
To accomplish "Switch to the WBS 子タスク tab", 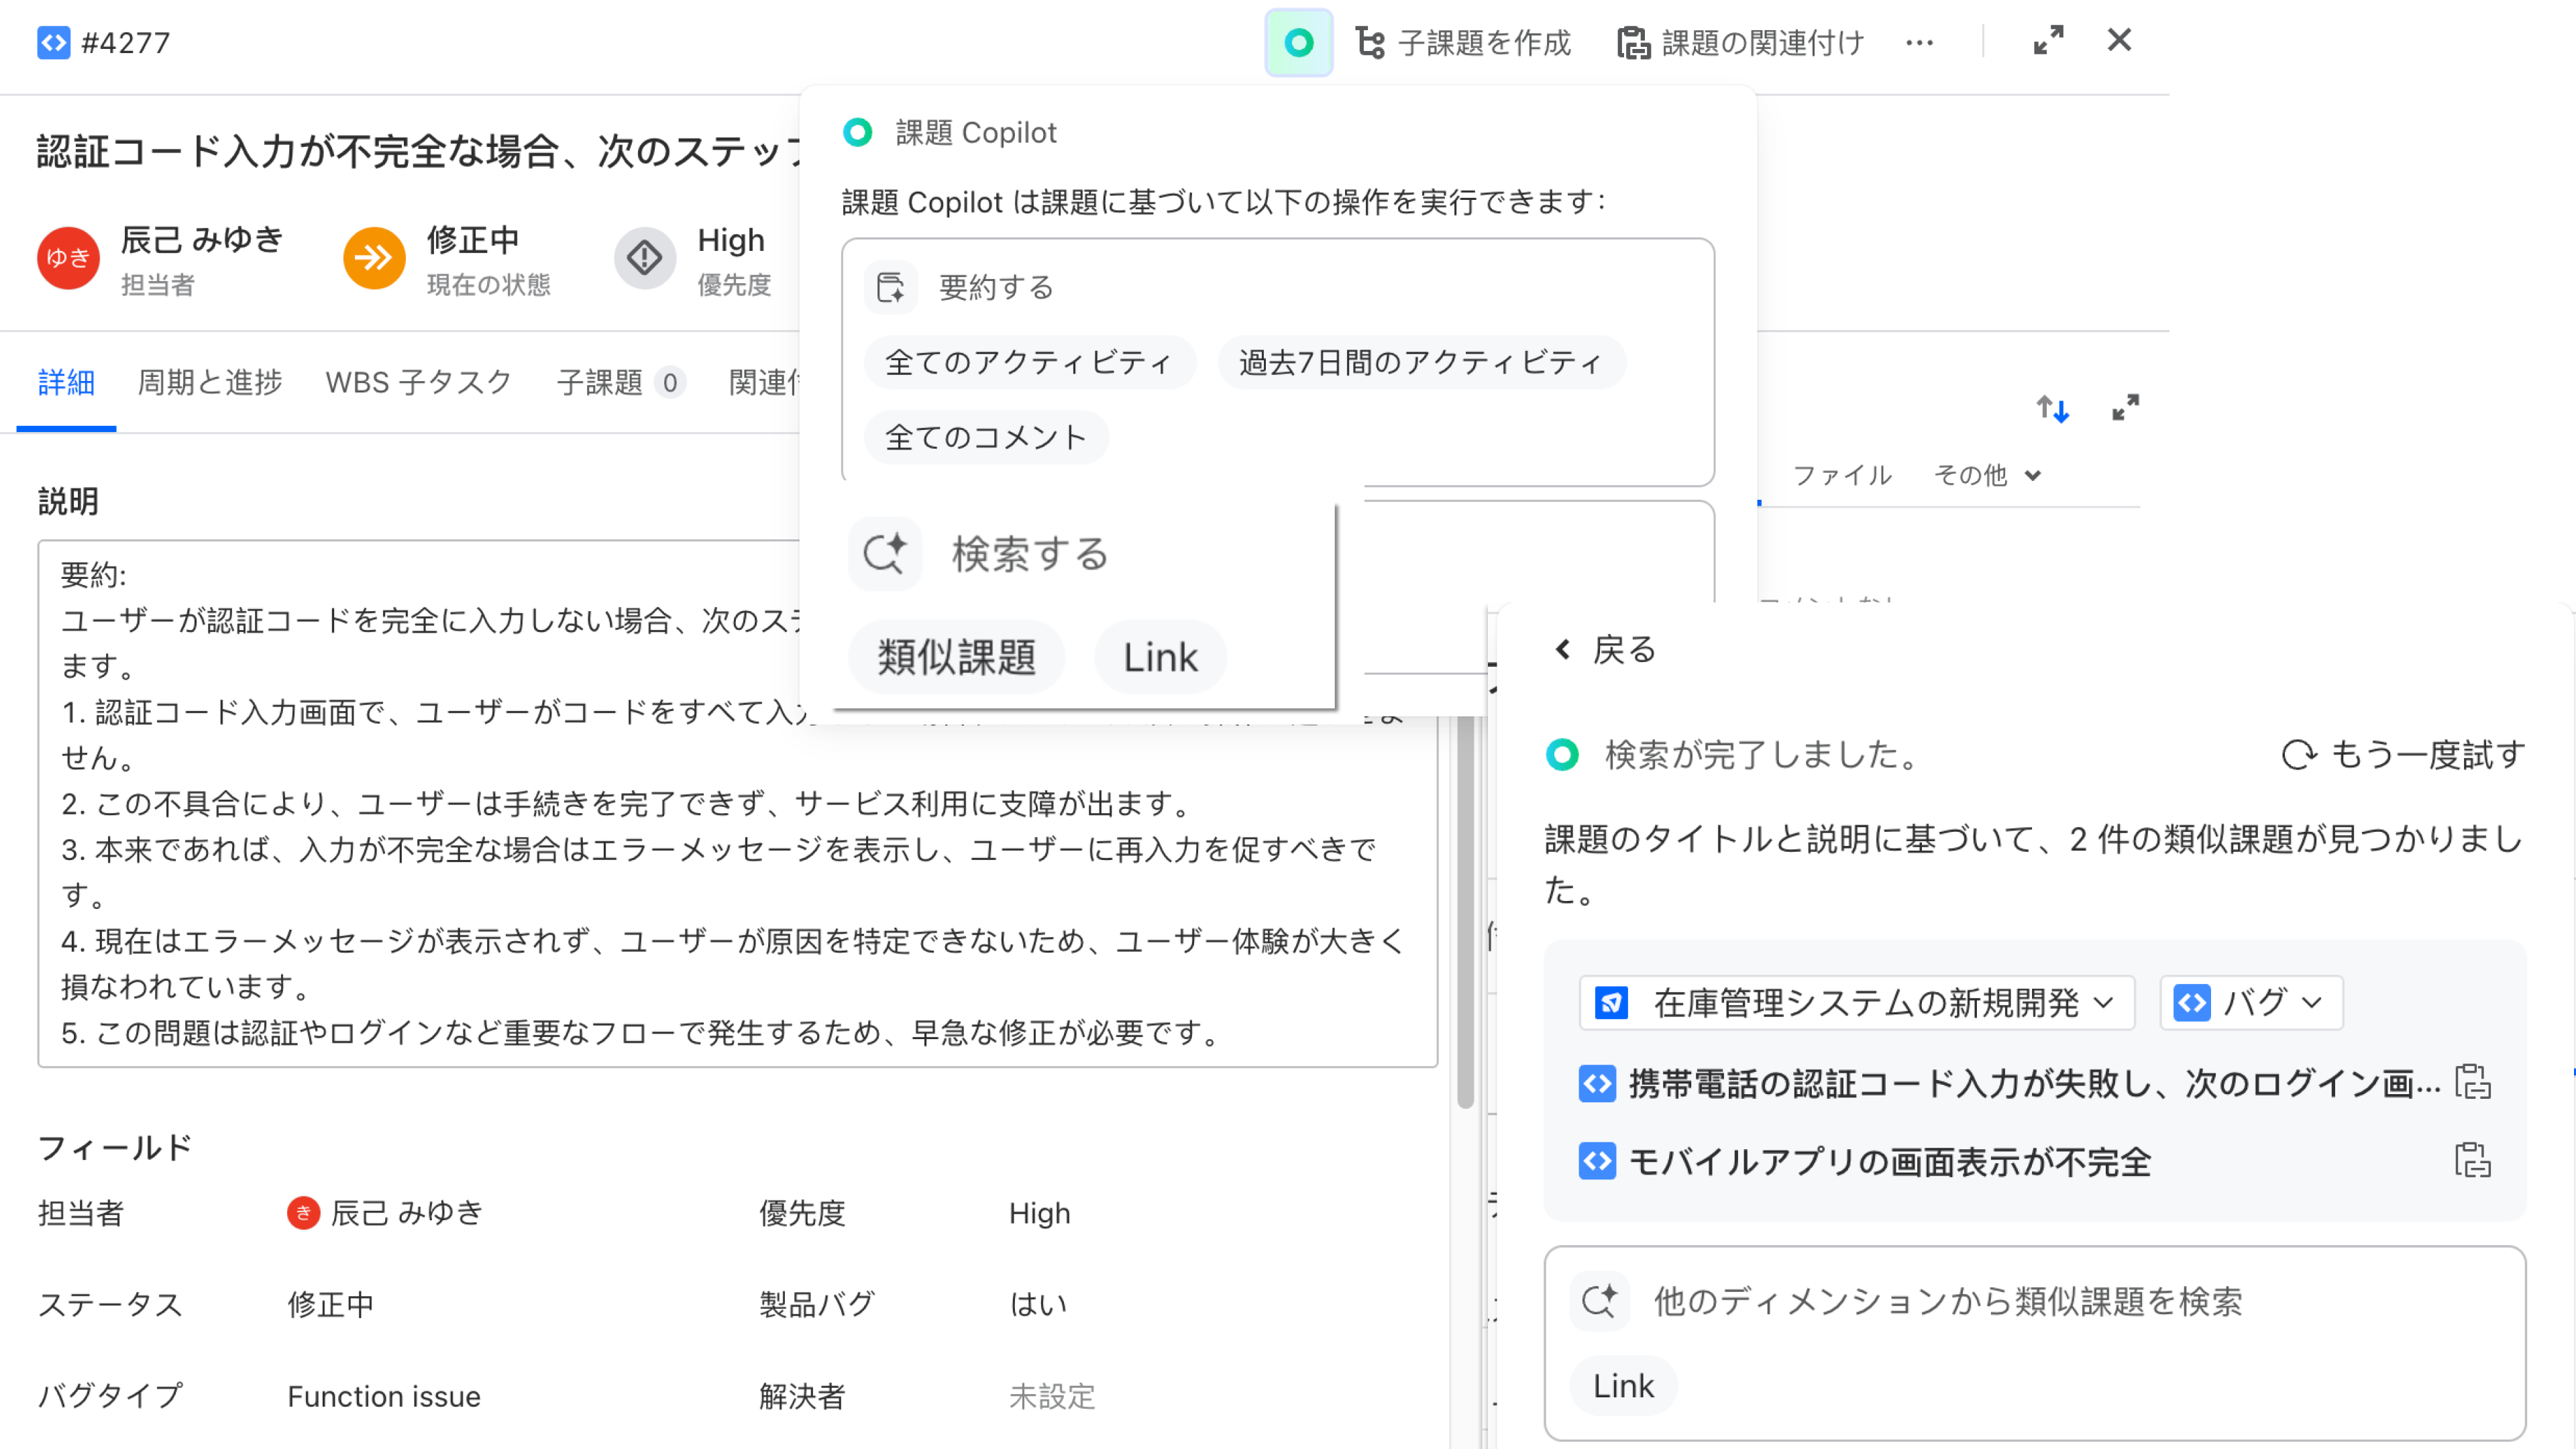I will coord(419,382).
